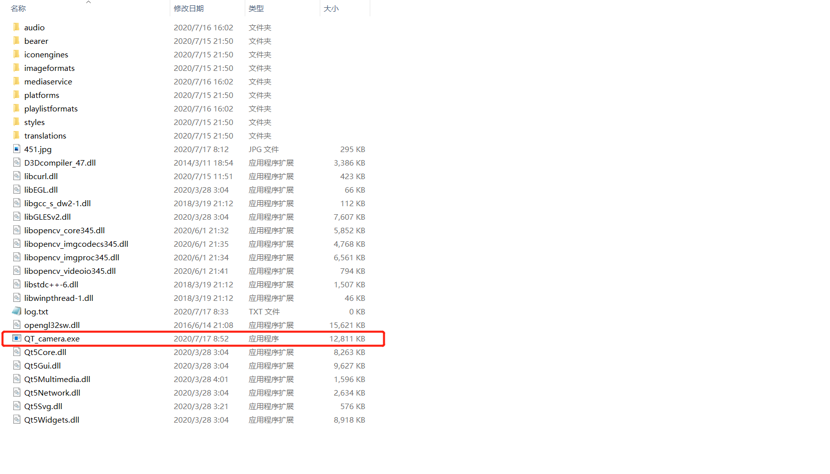This screenshot has height=474, width=830.
Task: Click the opengl32sw.dll file icon
Action: 16,325
